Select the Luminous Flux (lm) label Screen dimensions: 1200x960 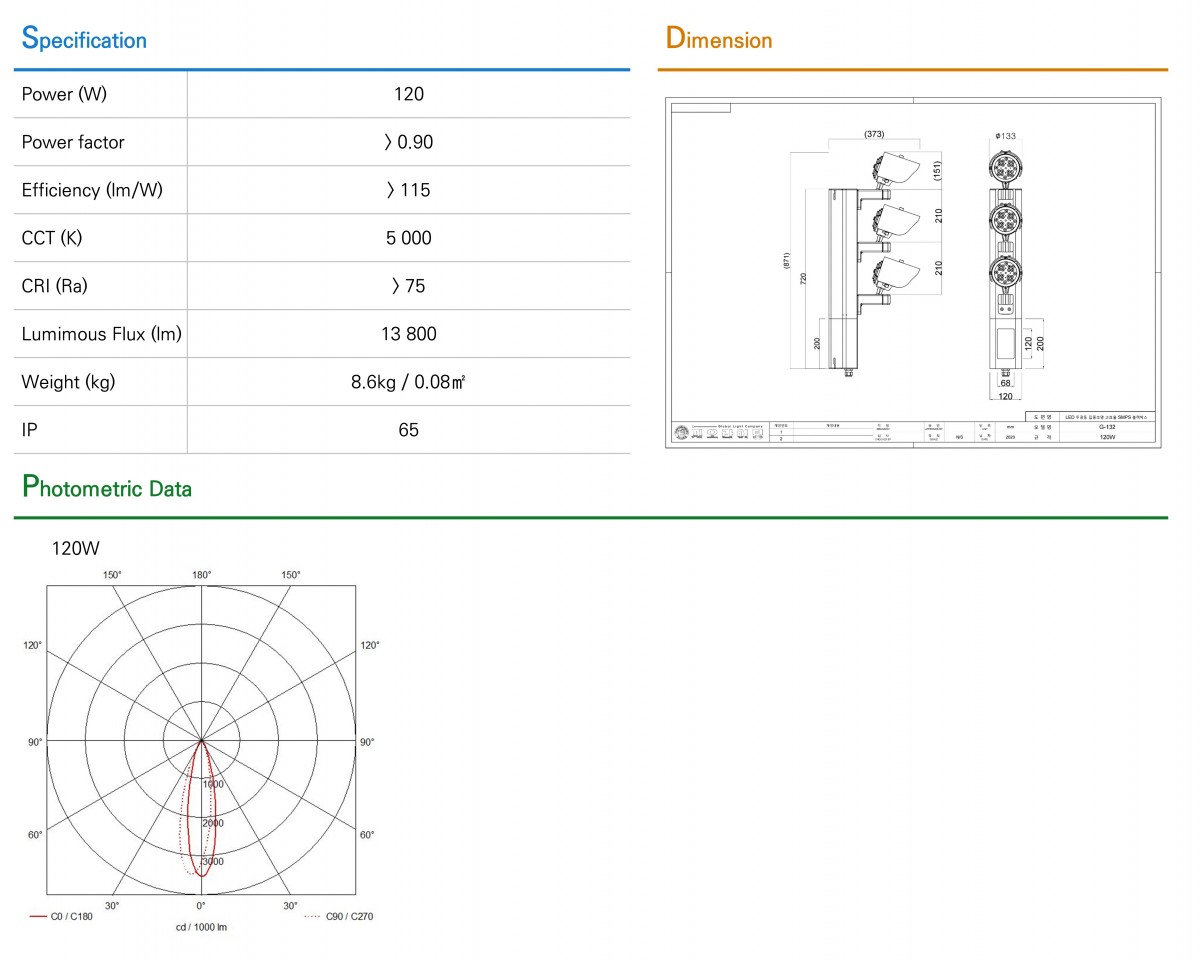click(x=102, y=334)
